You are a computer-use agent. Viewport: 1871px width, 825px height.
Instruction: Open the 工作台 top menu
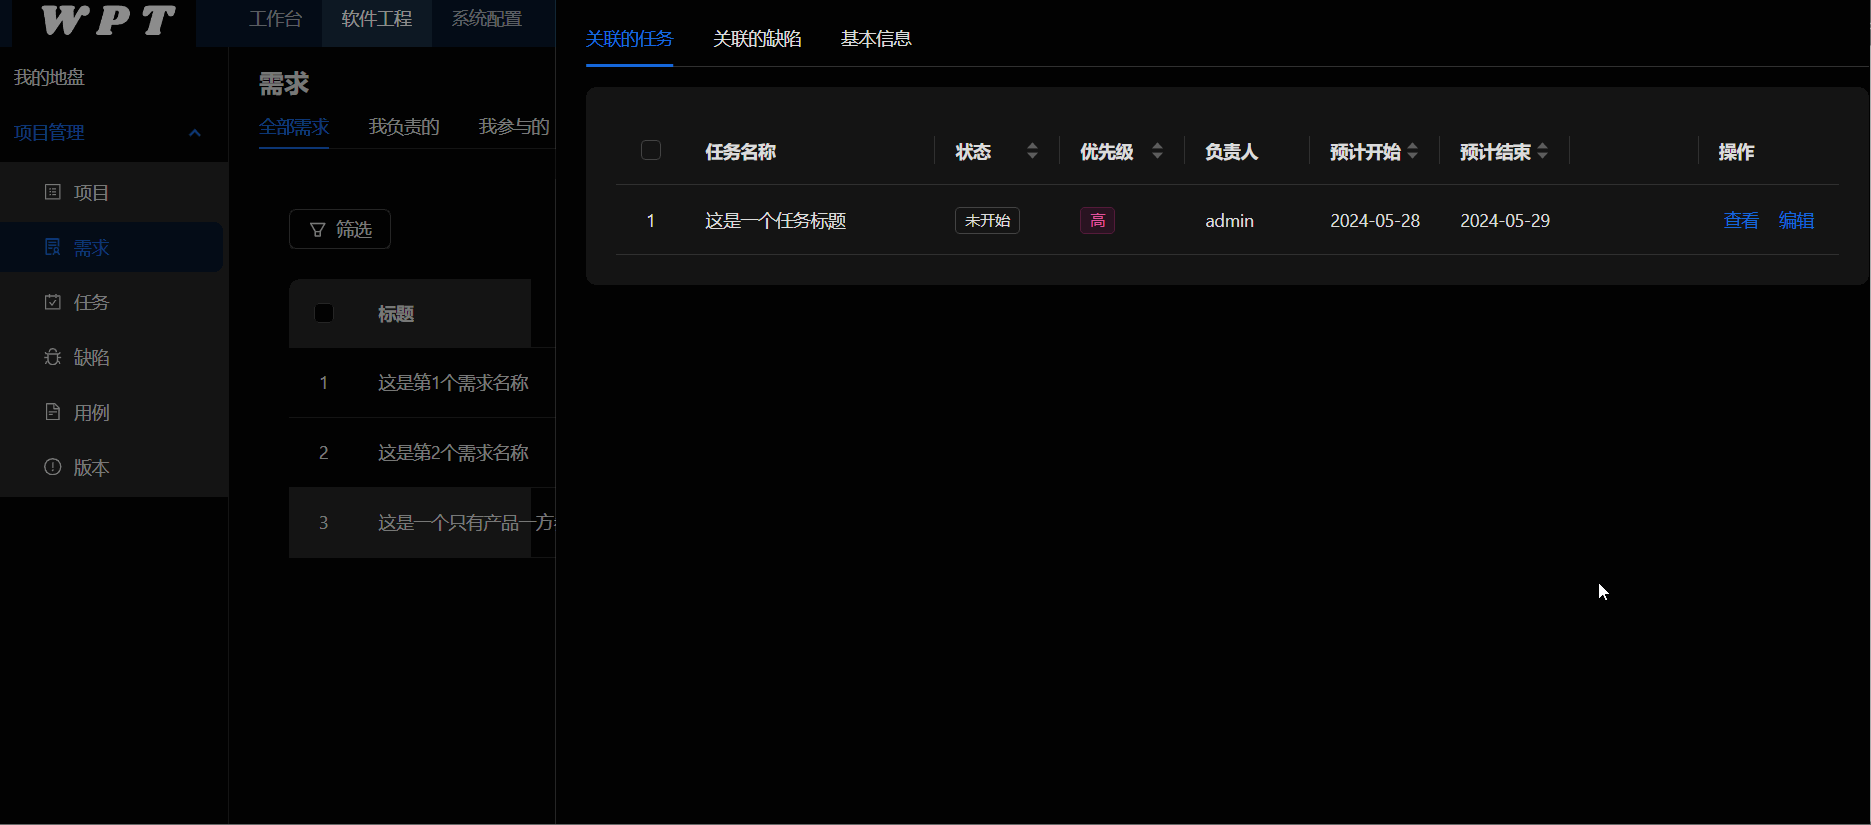(x=275, y=19)
